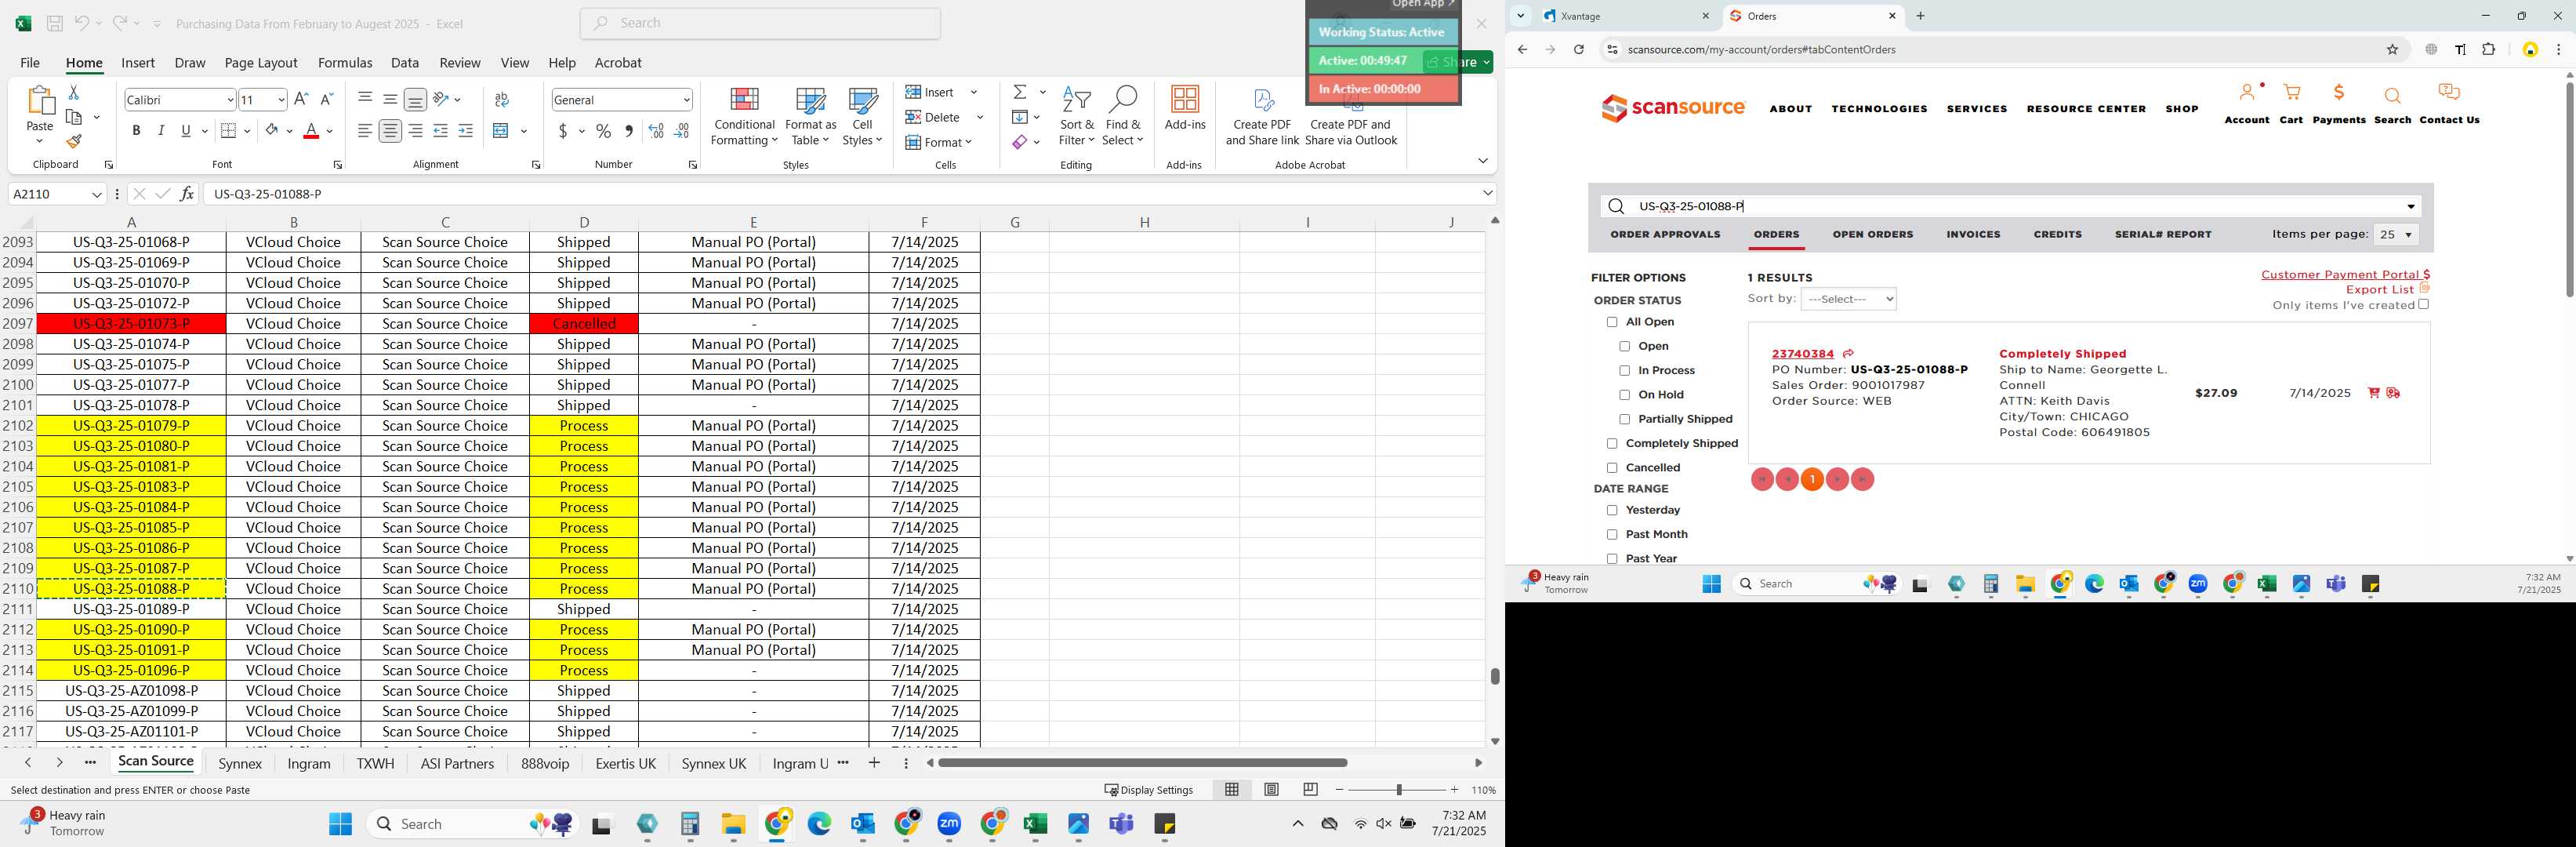
Task: Click the Percent Style icon
Action: click(x=603, y=131)
